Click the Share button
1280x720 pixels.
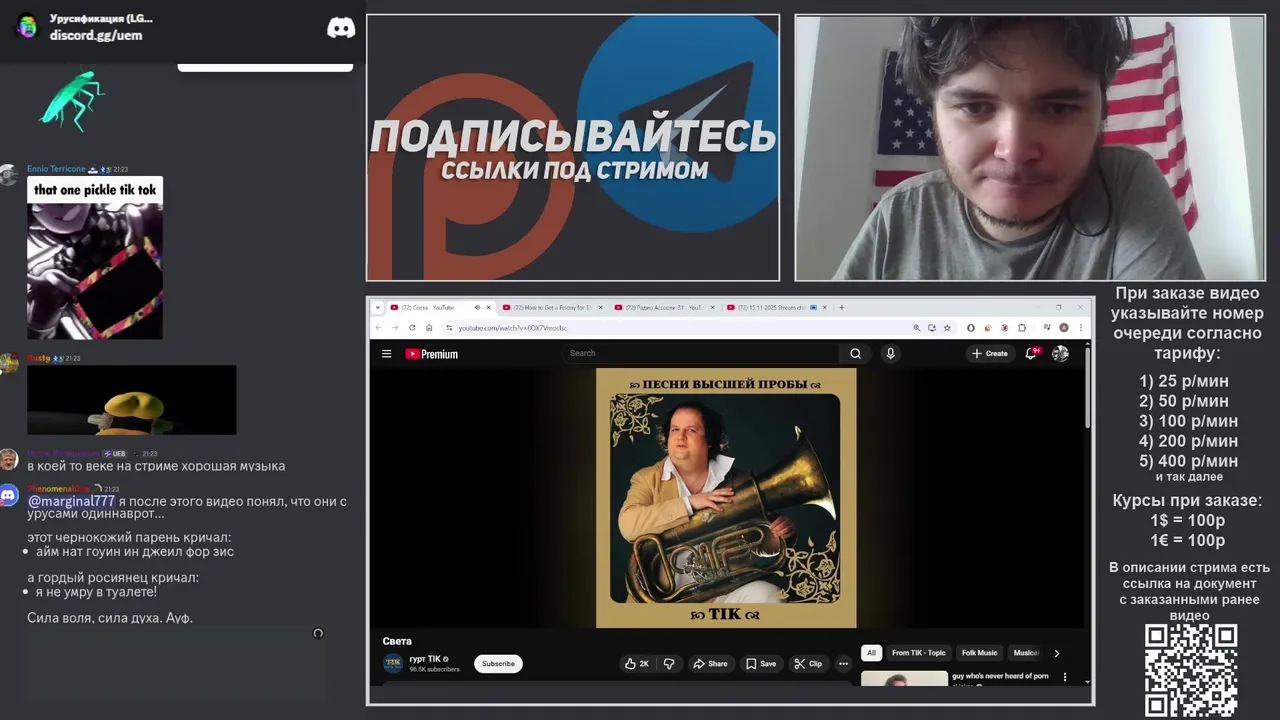pos(710,663)
